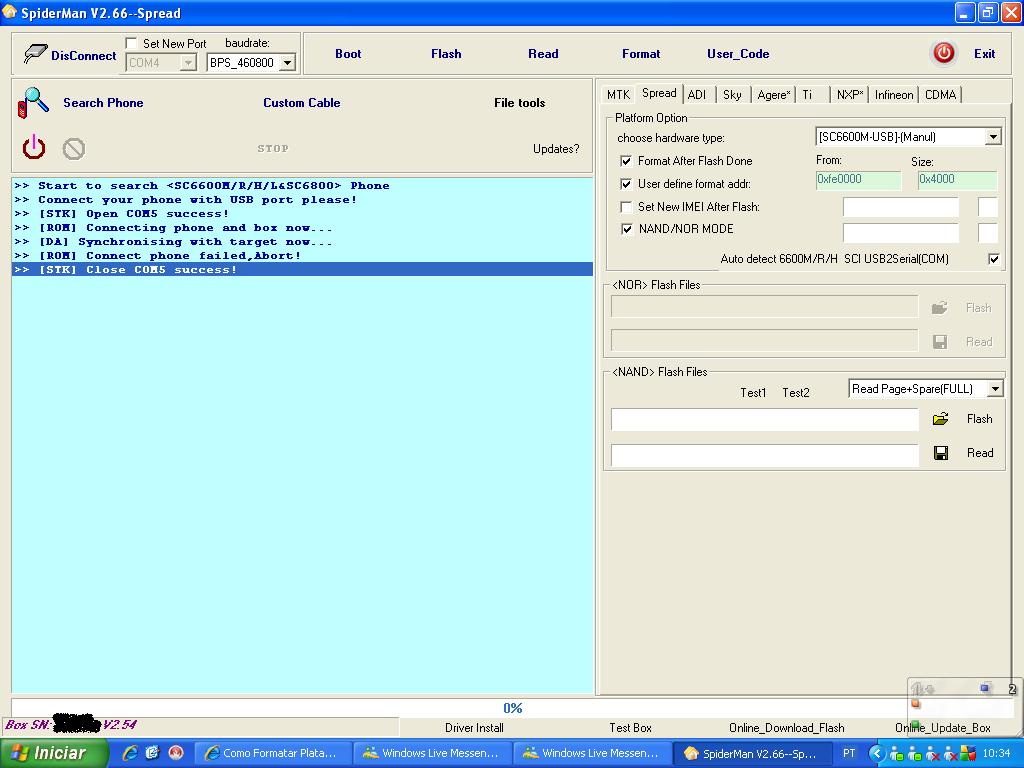Switch to Como Formatar Plata... taskbar window
1024x768 pixels.
pyautogui.click(x=272, y=753)
